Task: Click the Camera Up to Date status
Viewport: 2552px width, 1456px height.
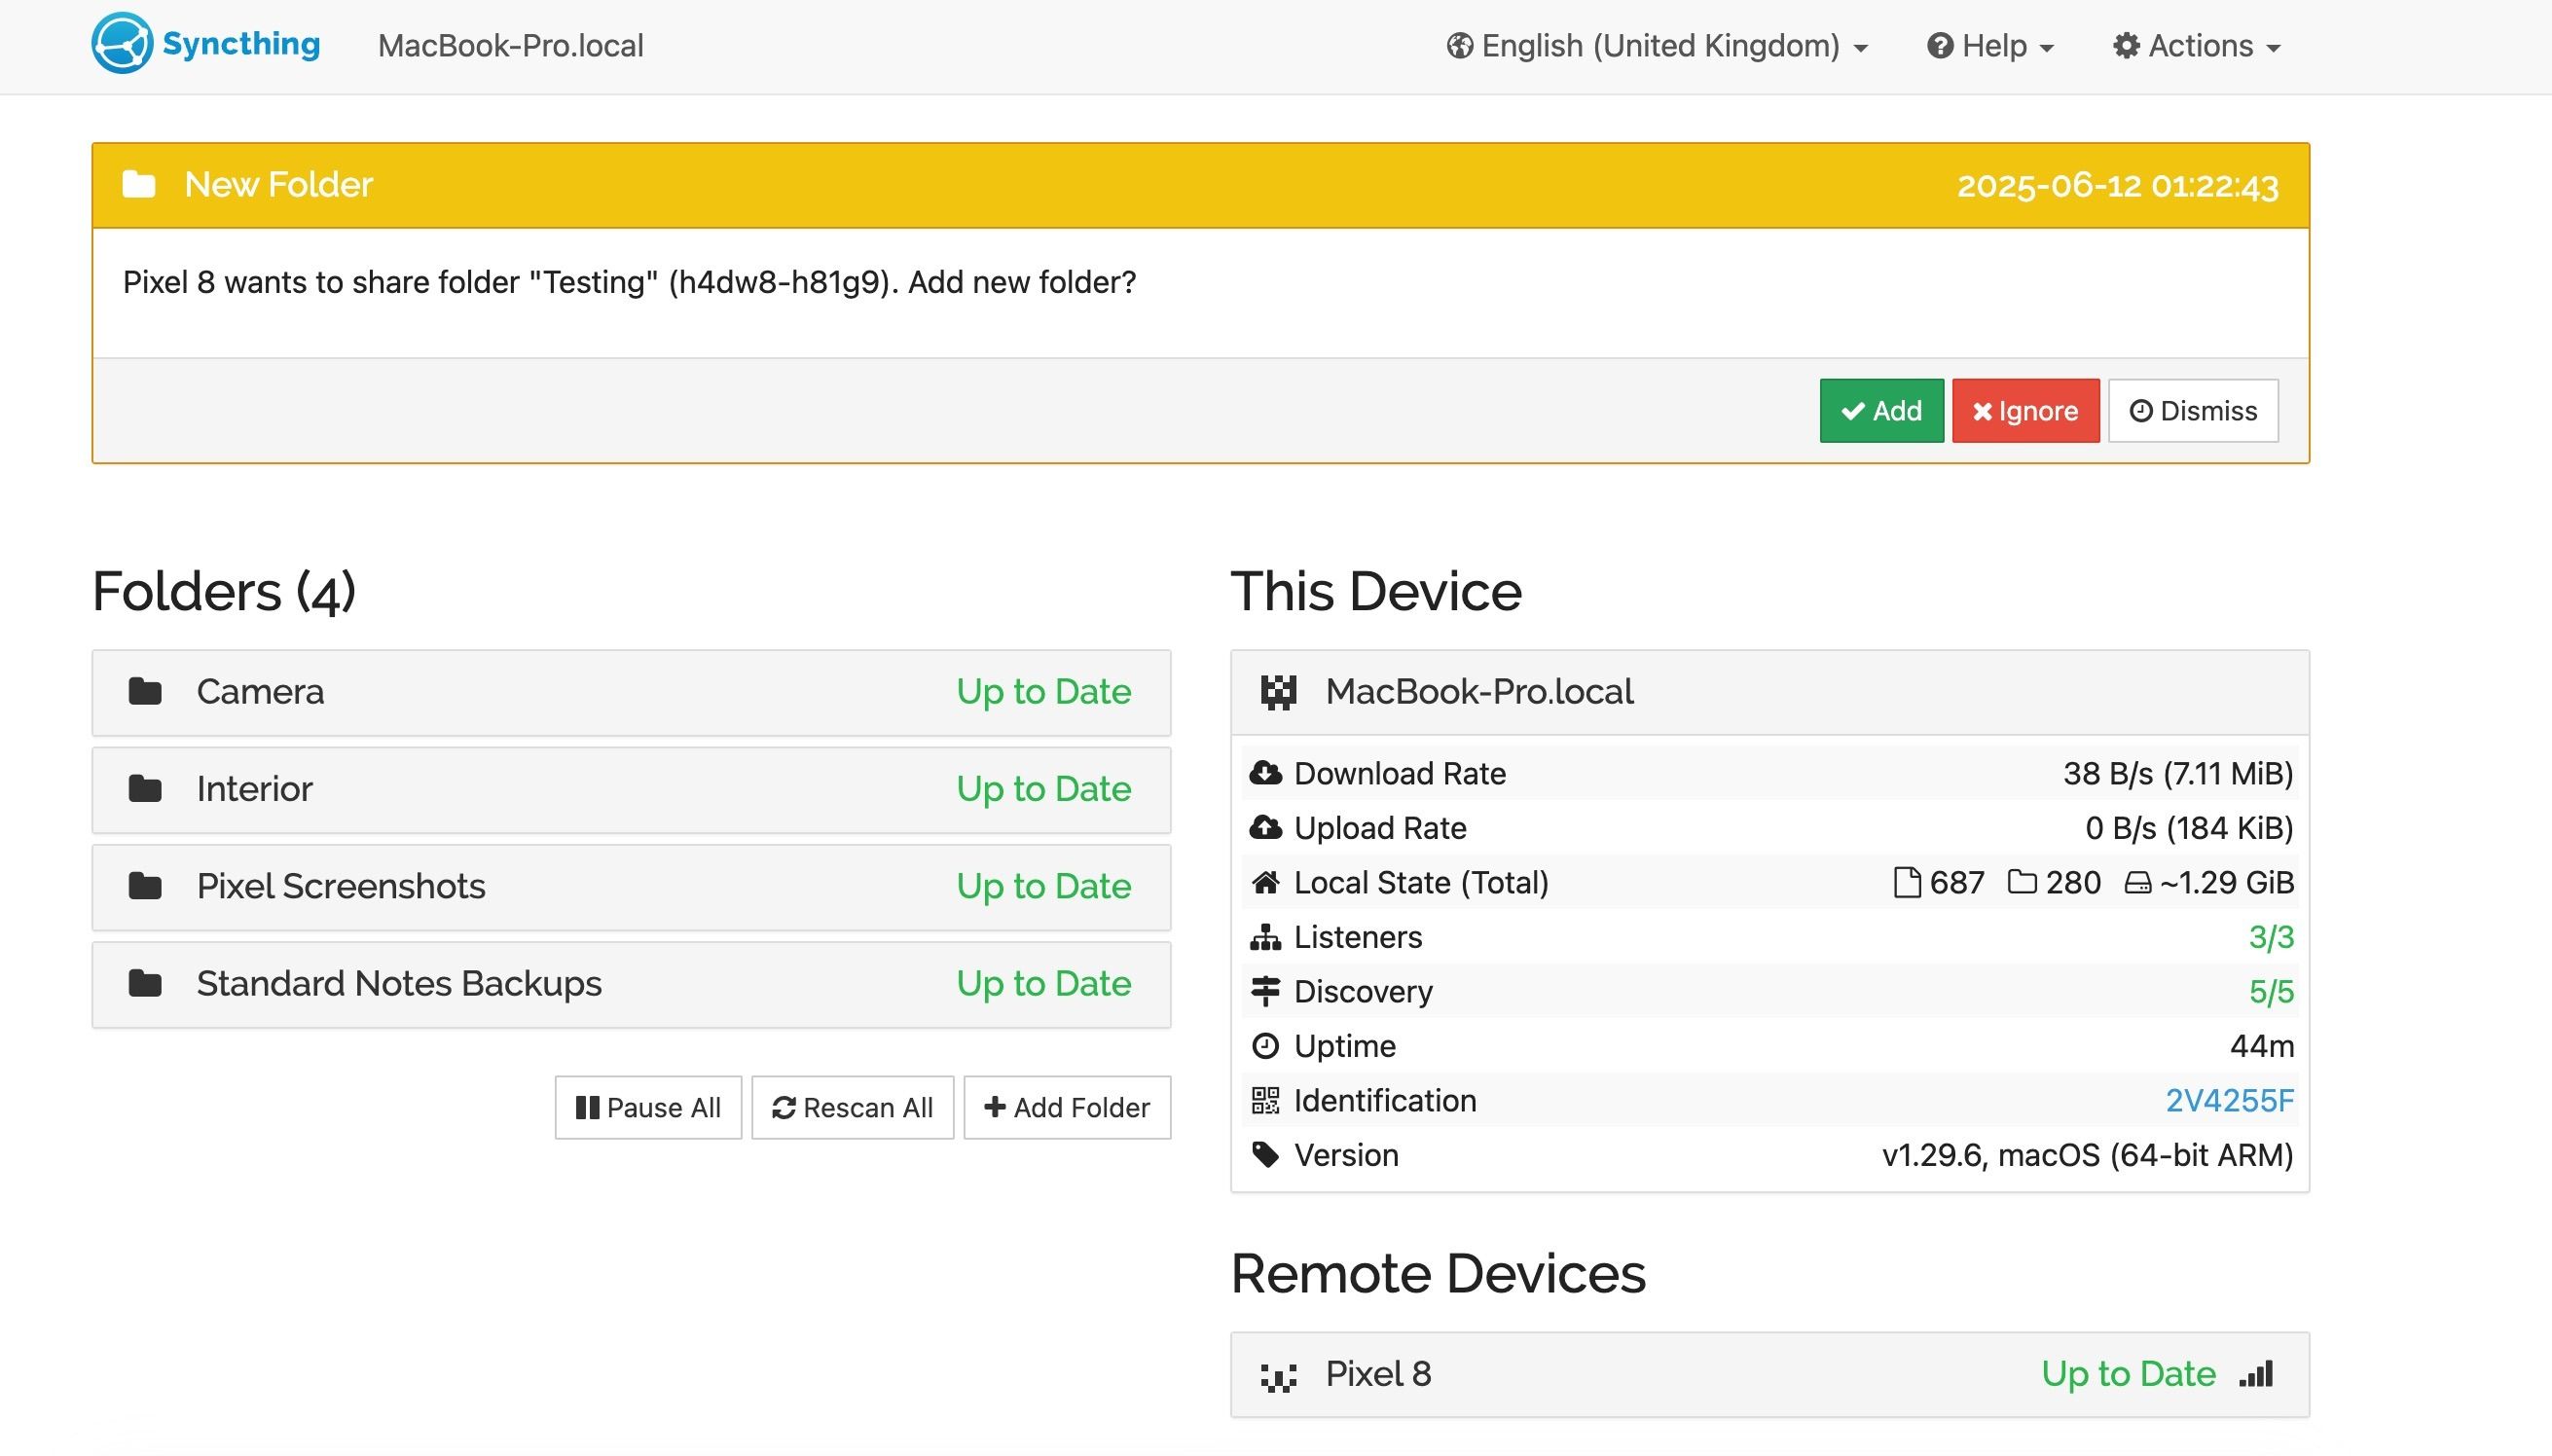Action: 1043,692
